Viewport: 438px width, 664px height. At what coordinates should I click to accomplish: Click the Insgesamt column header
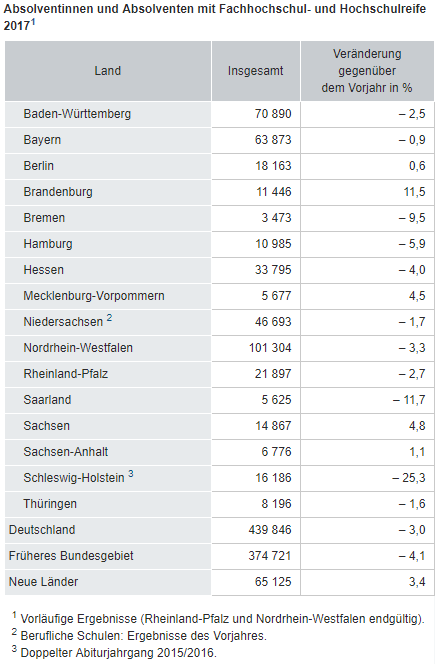point(255,71)
